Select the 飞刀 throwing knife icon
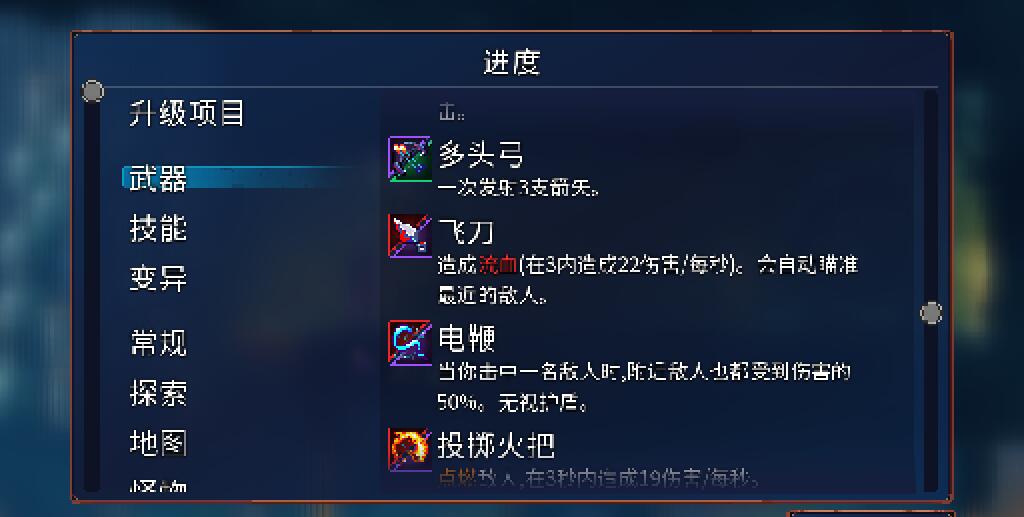 tap(410, 236)
